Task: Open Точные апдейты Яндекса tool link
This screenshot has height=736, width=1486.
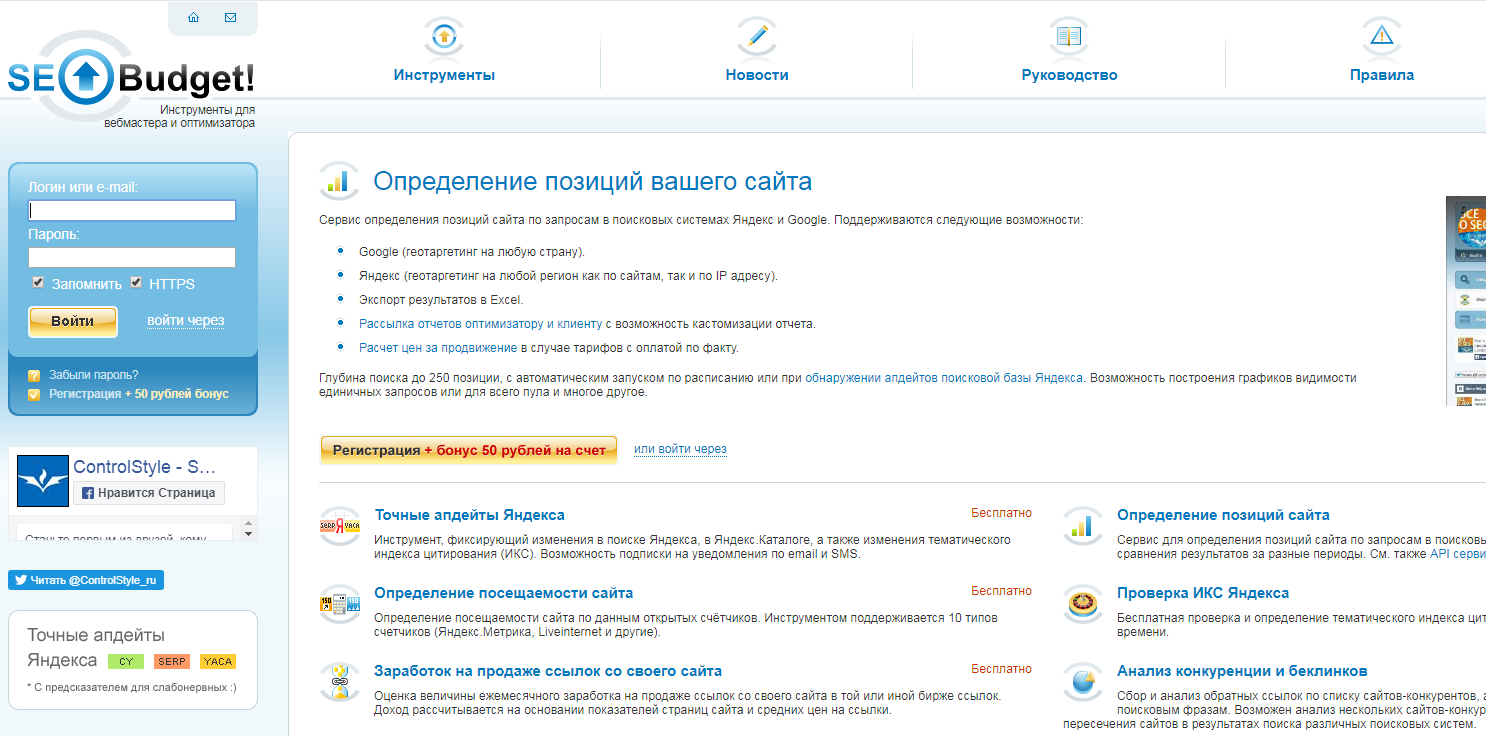Action: click(x=470, y=515)
